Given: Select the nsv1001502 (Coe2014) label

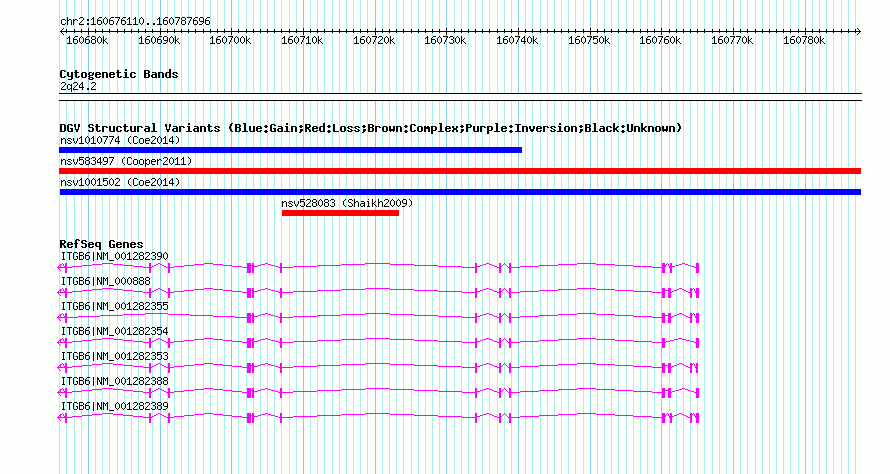Looking at the screenshot, I should coord(120,182).
